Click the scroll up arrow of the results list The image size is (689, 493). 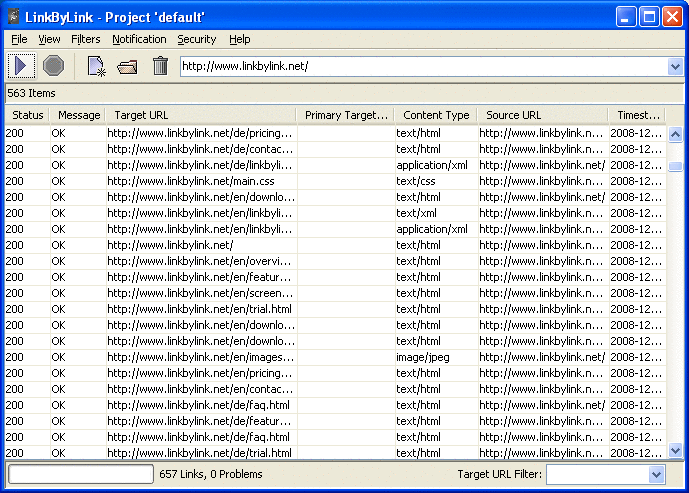click(675, 134)
